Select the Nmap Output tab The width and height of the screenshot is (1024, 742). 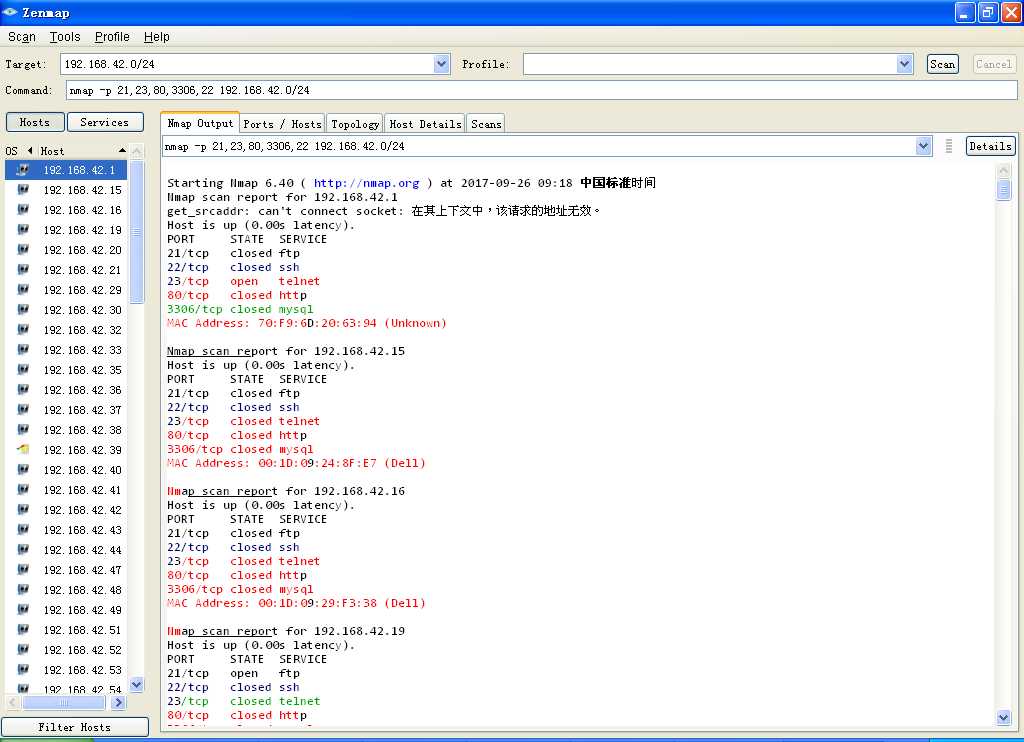pos(200,123)
